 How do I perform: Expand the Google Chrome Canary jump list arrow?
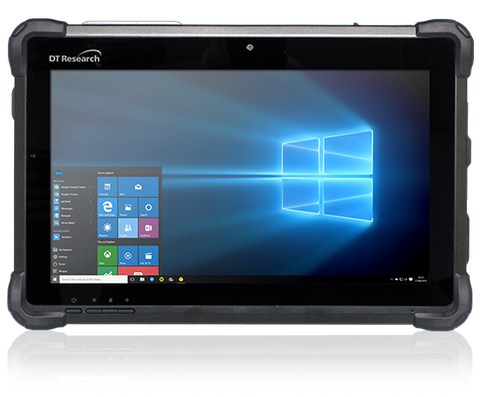point(91,187)
